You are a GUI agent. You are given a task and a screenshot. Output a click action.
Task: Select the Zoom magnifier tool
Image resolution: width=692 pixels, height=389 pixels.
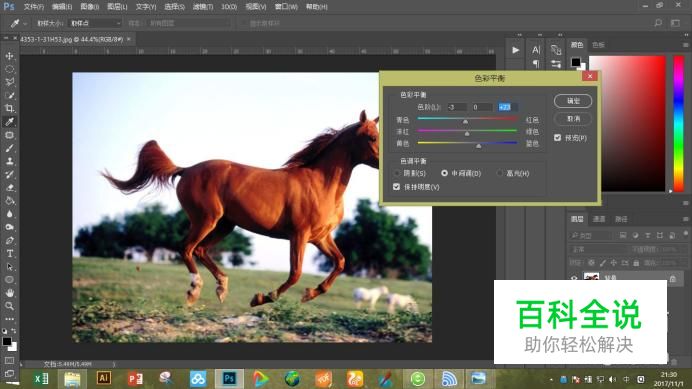(x=9, y=306)
